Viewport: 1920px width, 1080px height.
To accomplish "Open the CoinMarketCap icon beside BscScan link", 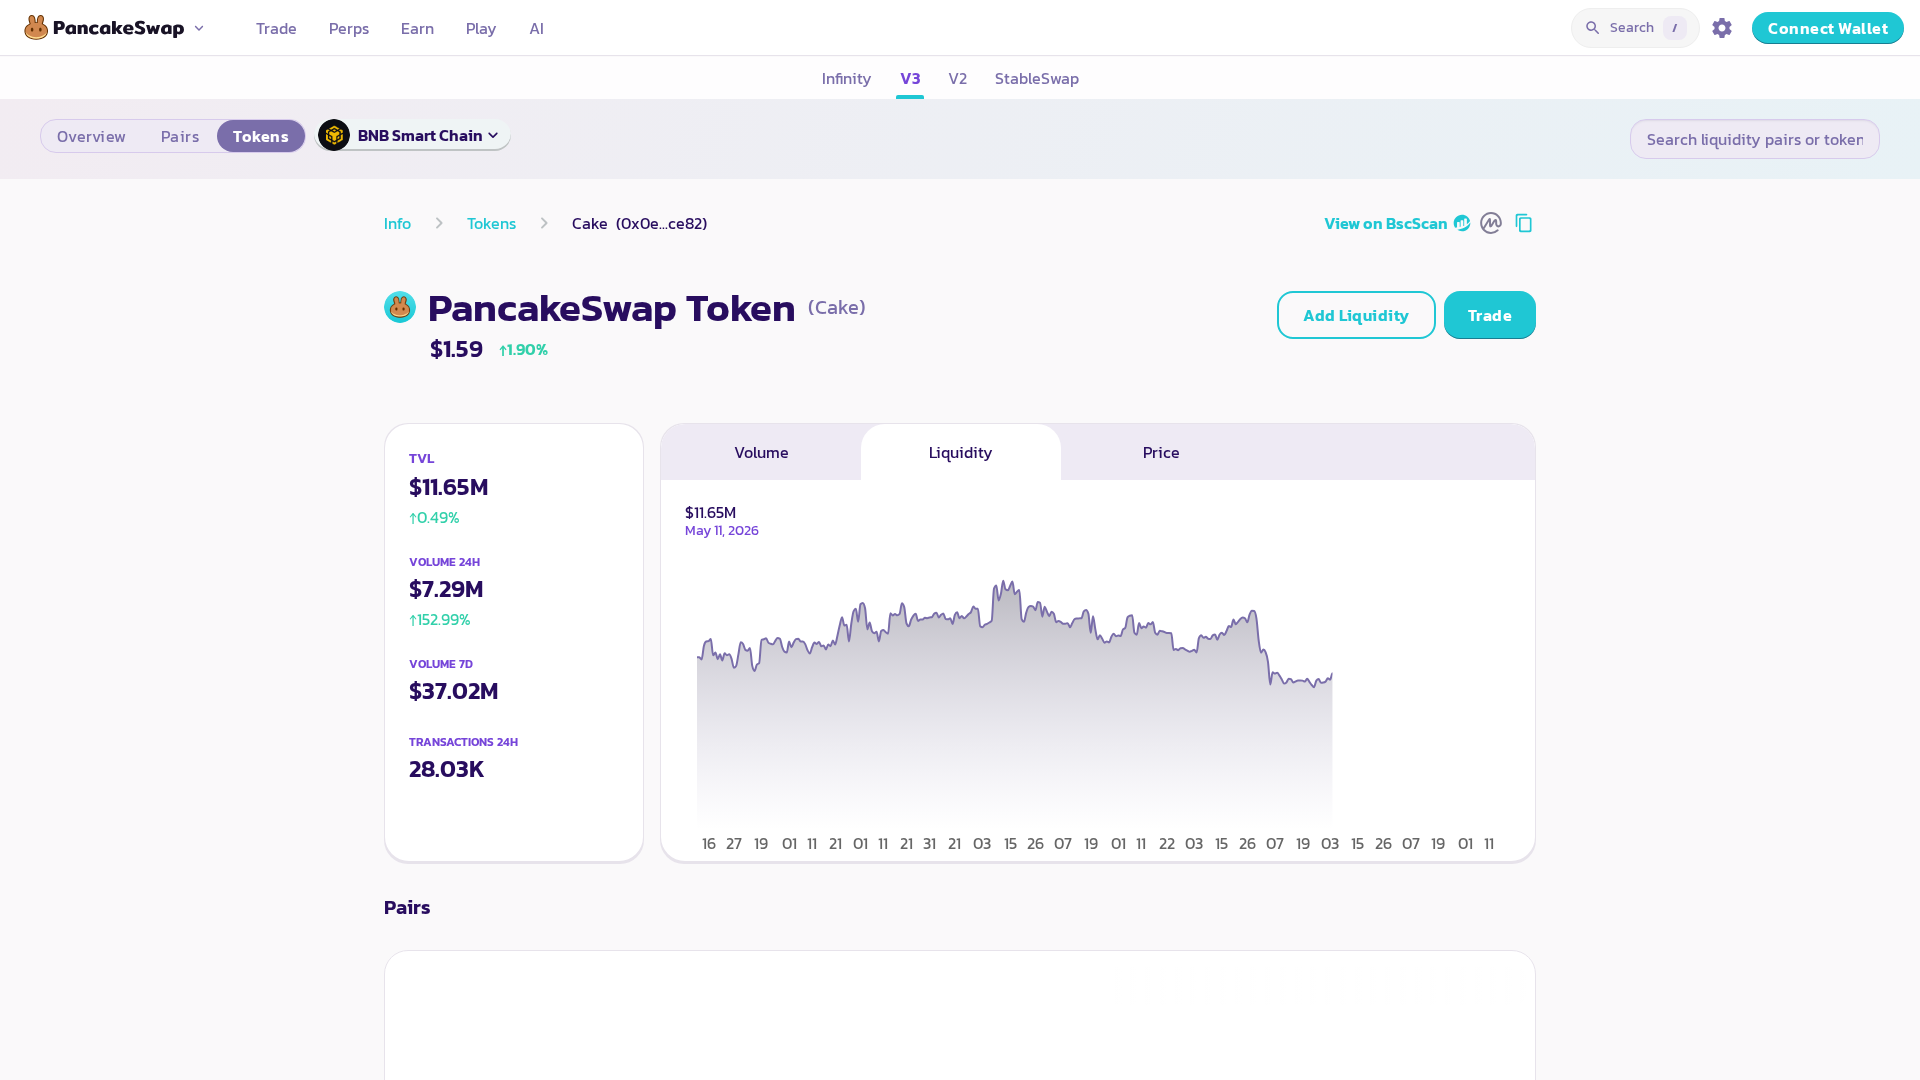I will coord(1491,223).
